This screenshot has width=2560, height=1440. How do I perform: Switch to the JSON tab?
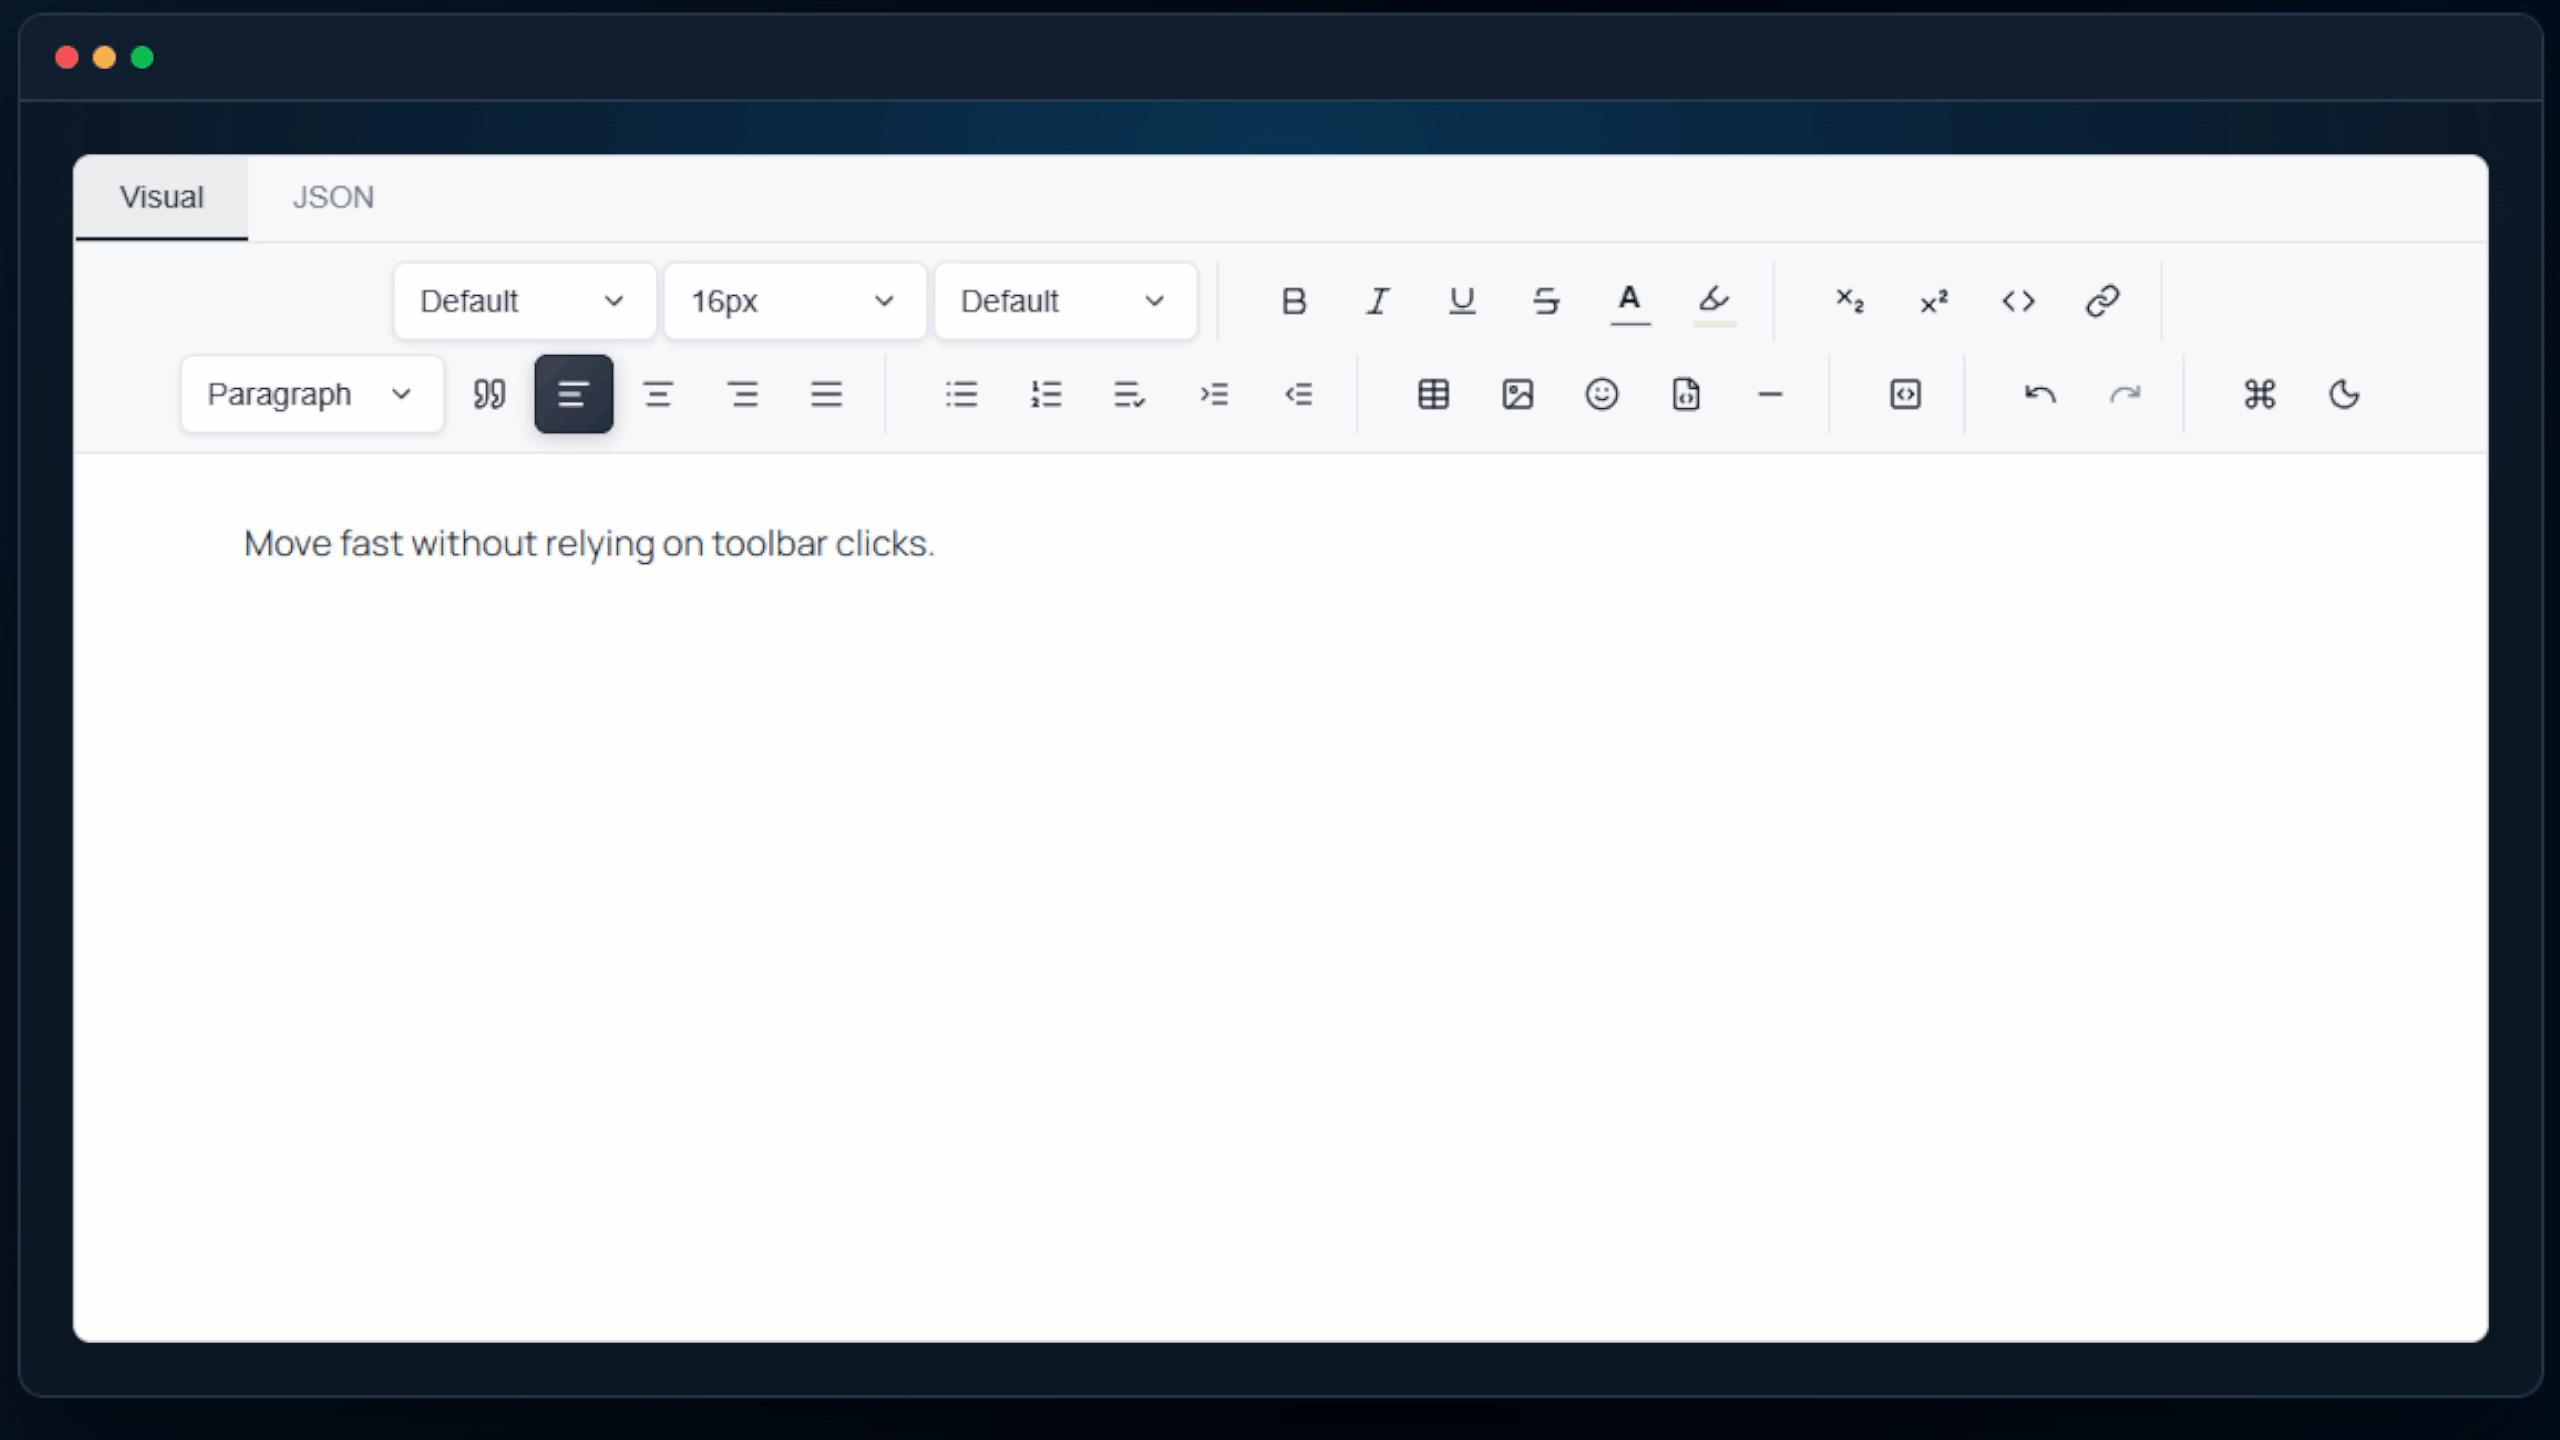333,197
